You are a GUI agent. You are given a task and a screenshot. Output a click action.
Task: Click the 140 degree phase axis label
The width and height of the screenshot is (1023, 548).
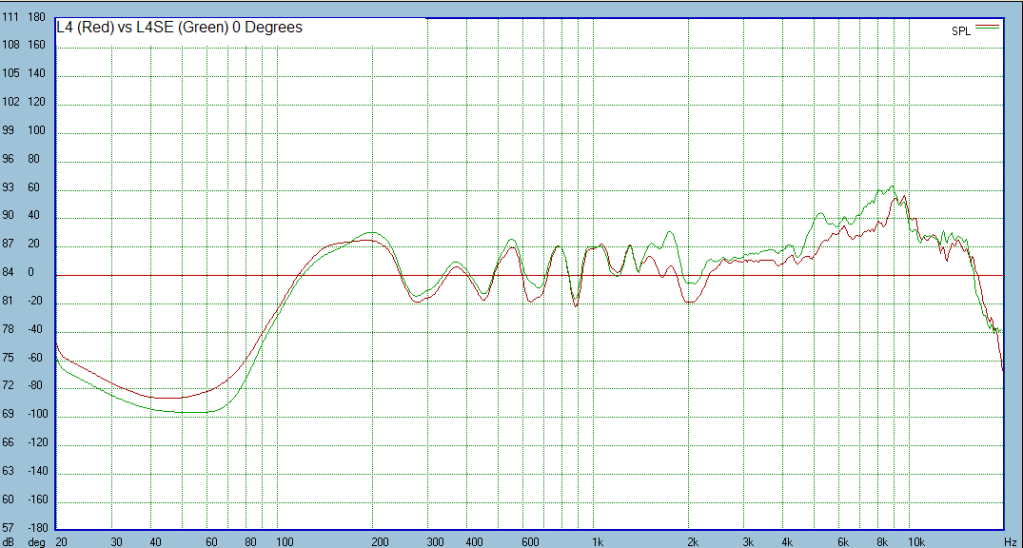(x=37, y=75)
